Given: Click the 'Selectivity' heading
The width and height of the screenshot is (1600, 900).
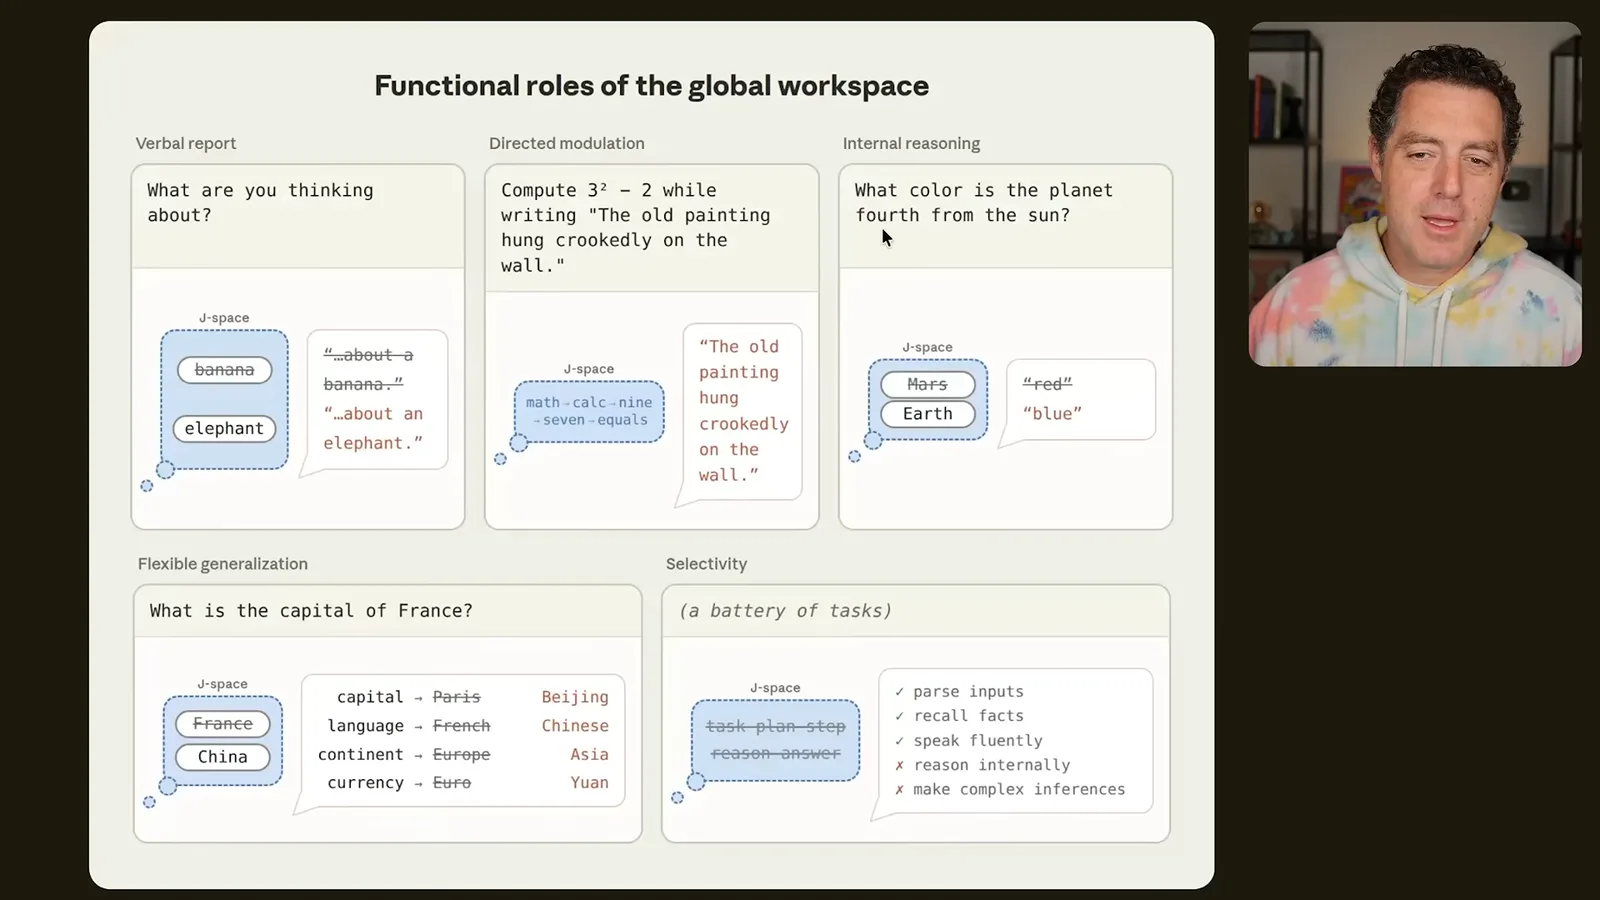Looking at the screenshot, I should point(706,564).
